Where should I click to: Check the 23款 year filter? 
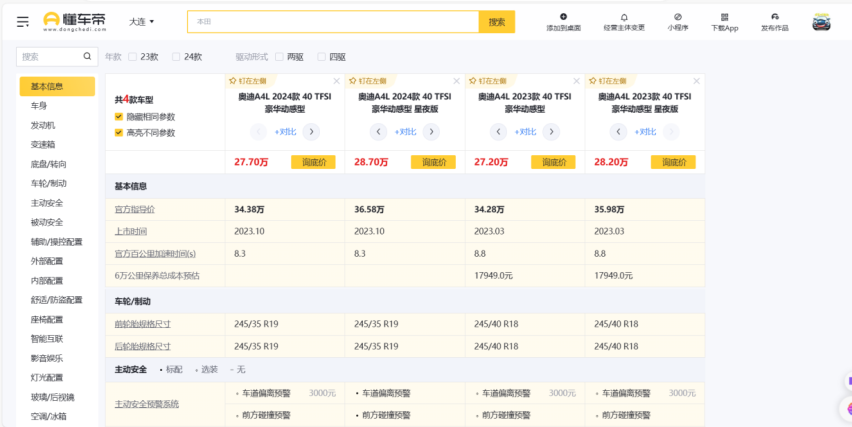click(x=133, y=57)
